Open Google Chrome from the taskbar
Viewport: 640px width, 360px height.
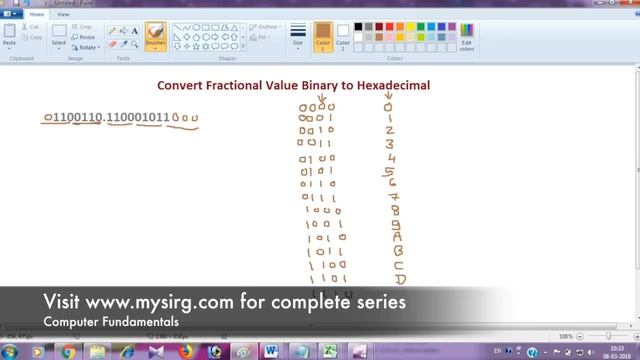pos(69,352)
